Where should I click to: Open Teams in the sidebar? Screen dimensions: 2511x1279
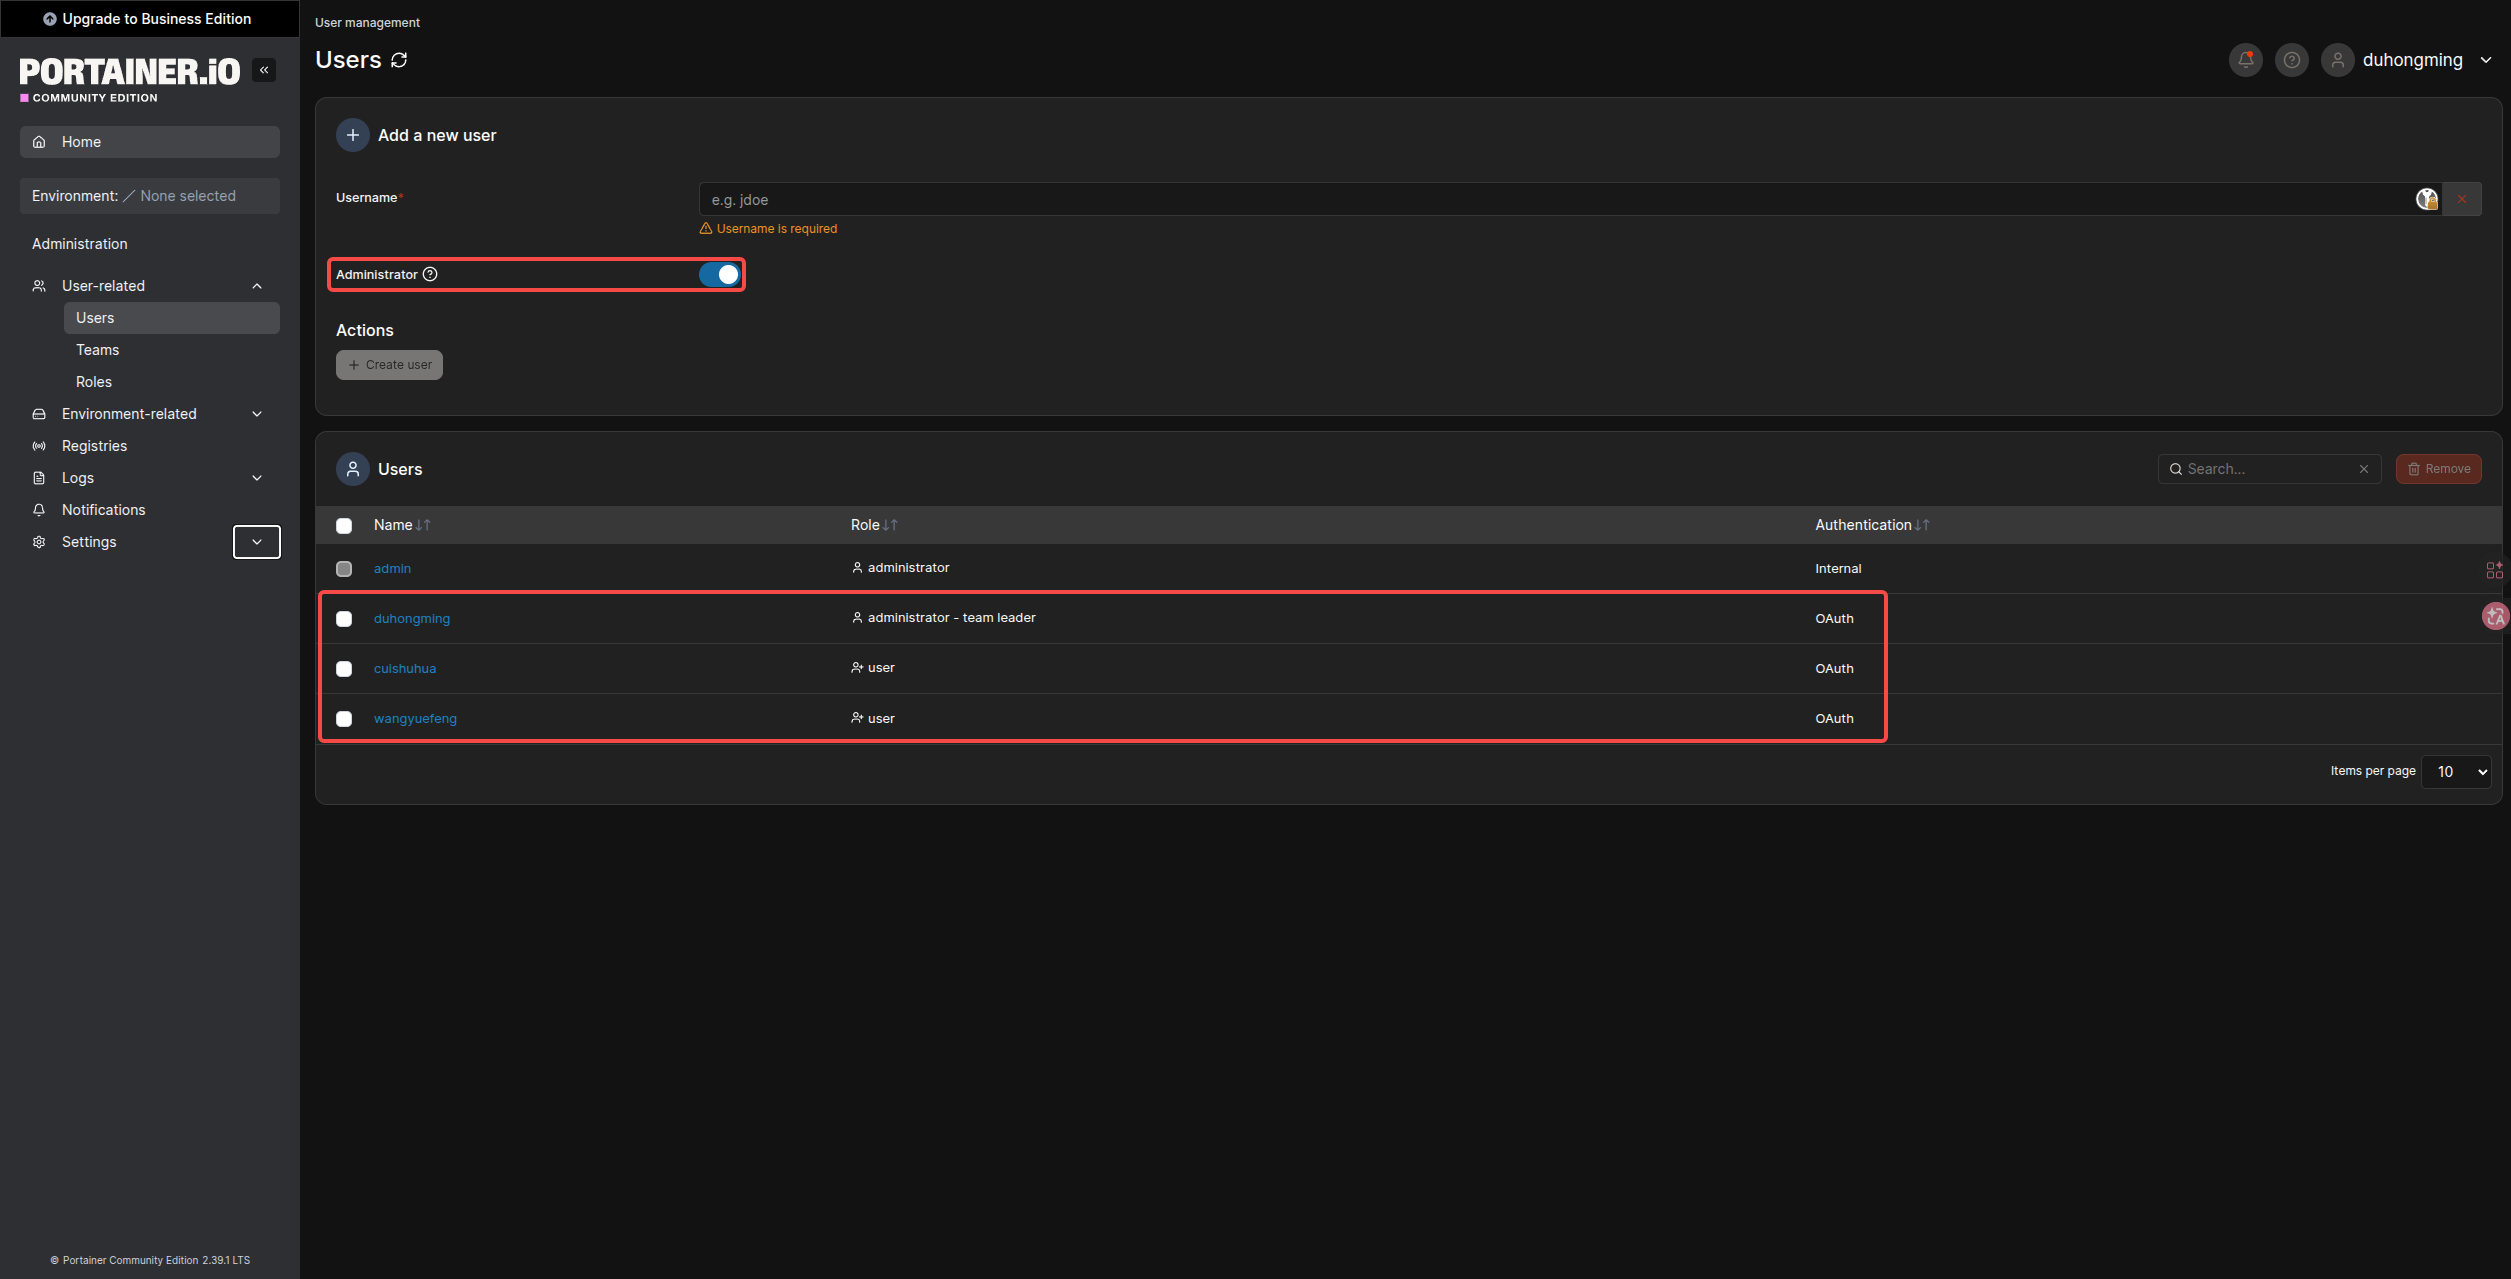[x=97, y=350]
